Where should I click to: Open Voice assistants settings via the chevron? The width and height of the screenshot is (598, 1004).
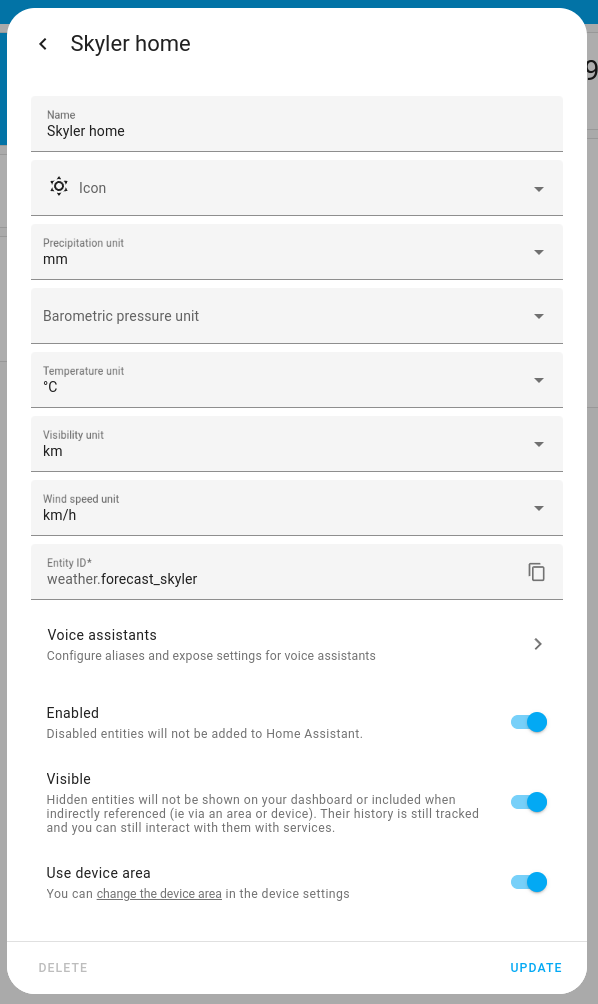(x=538, y=644)
